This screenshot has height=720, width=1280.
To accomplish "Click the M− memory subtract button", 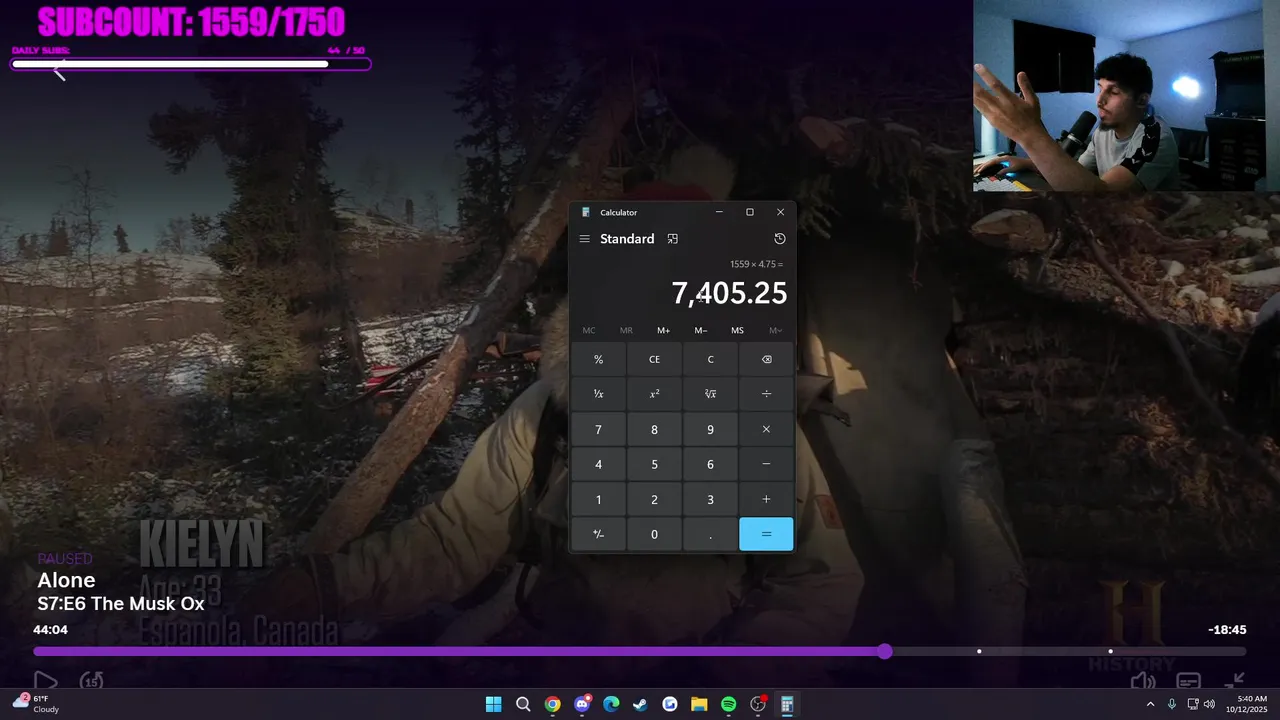I will [700, 330].
